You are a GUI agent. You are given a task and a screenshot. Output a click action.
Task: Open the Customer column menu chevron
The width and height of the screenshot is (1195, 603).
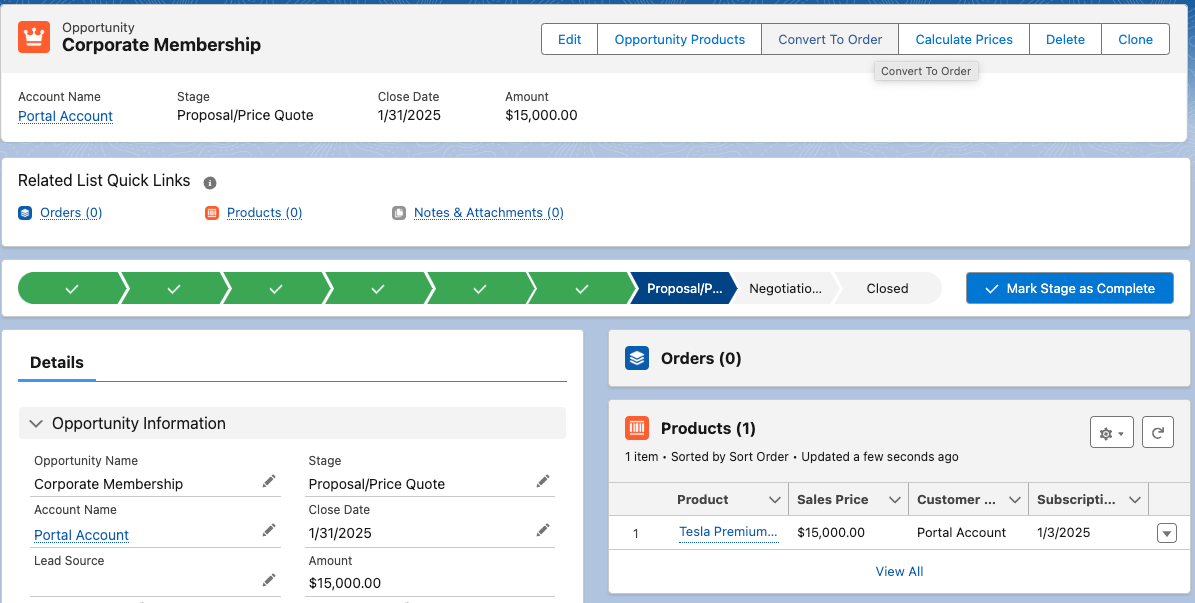(x=1014, y=500)
